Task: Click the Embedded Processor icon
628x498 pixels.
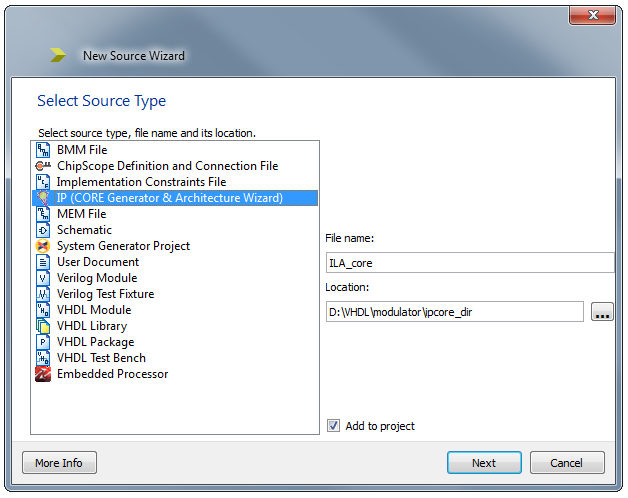Action: point(43,374)
